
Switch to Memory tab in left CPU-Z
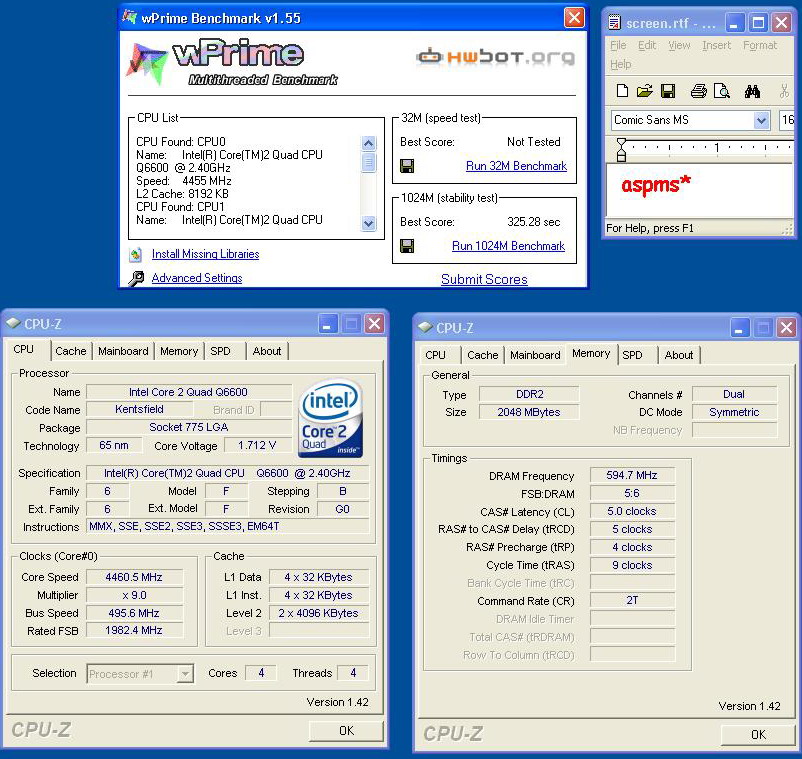point(179,351)
